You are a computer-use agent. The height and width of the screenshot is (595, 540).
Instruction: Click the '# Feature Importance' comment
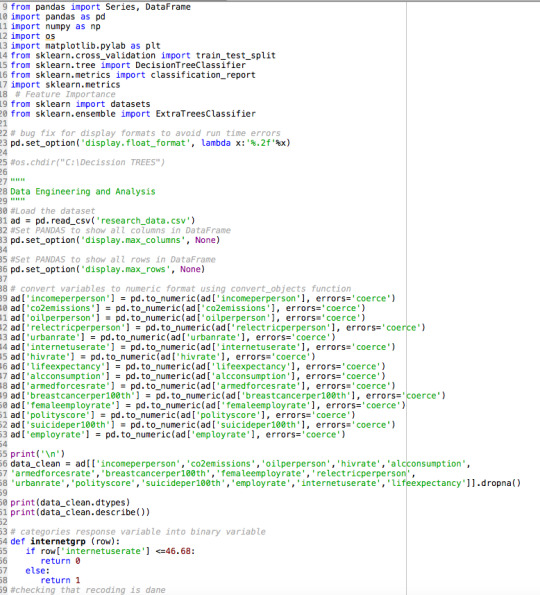point(65,94)
